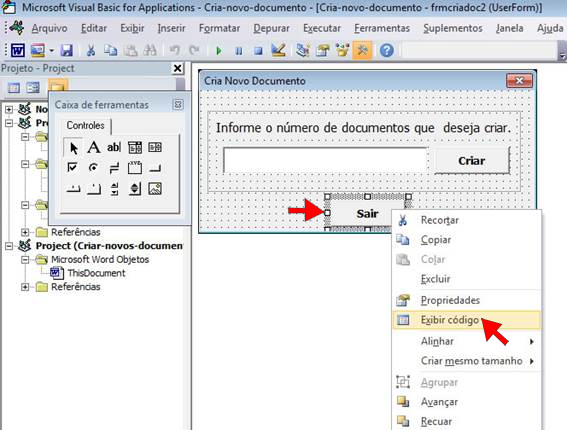The width and height of the screenshot is (567, 430).
Task: Run macro with the green play icon
Action: pos(218,51)
